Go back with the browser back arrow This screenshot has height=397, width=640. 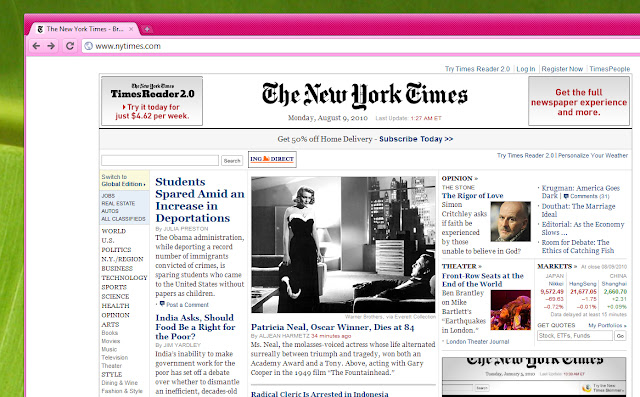click(36, 46)
